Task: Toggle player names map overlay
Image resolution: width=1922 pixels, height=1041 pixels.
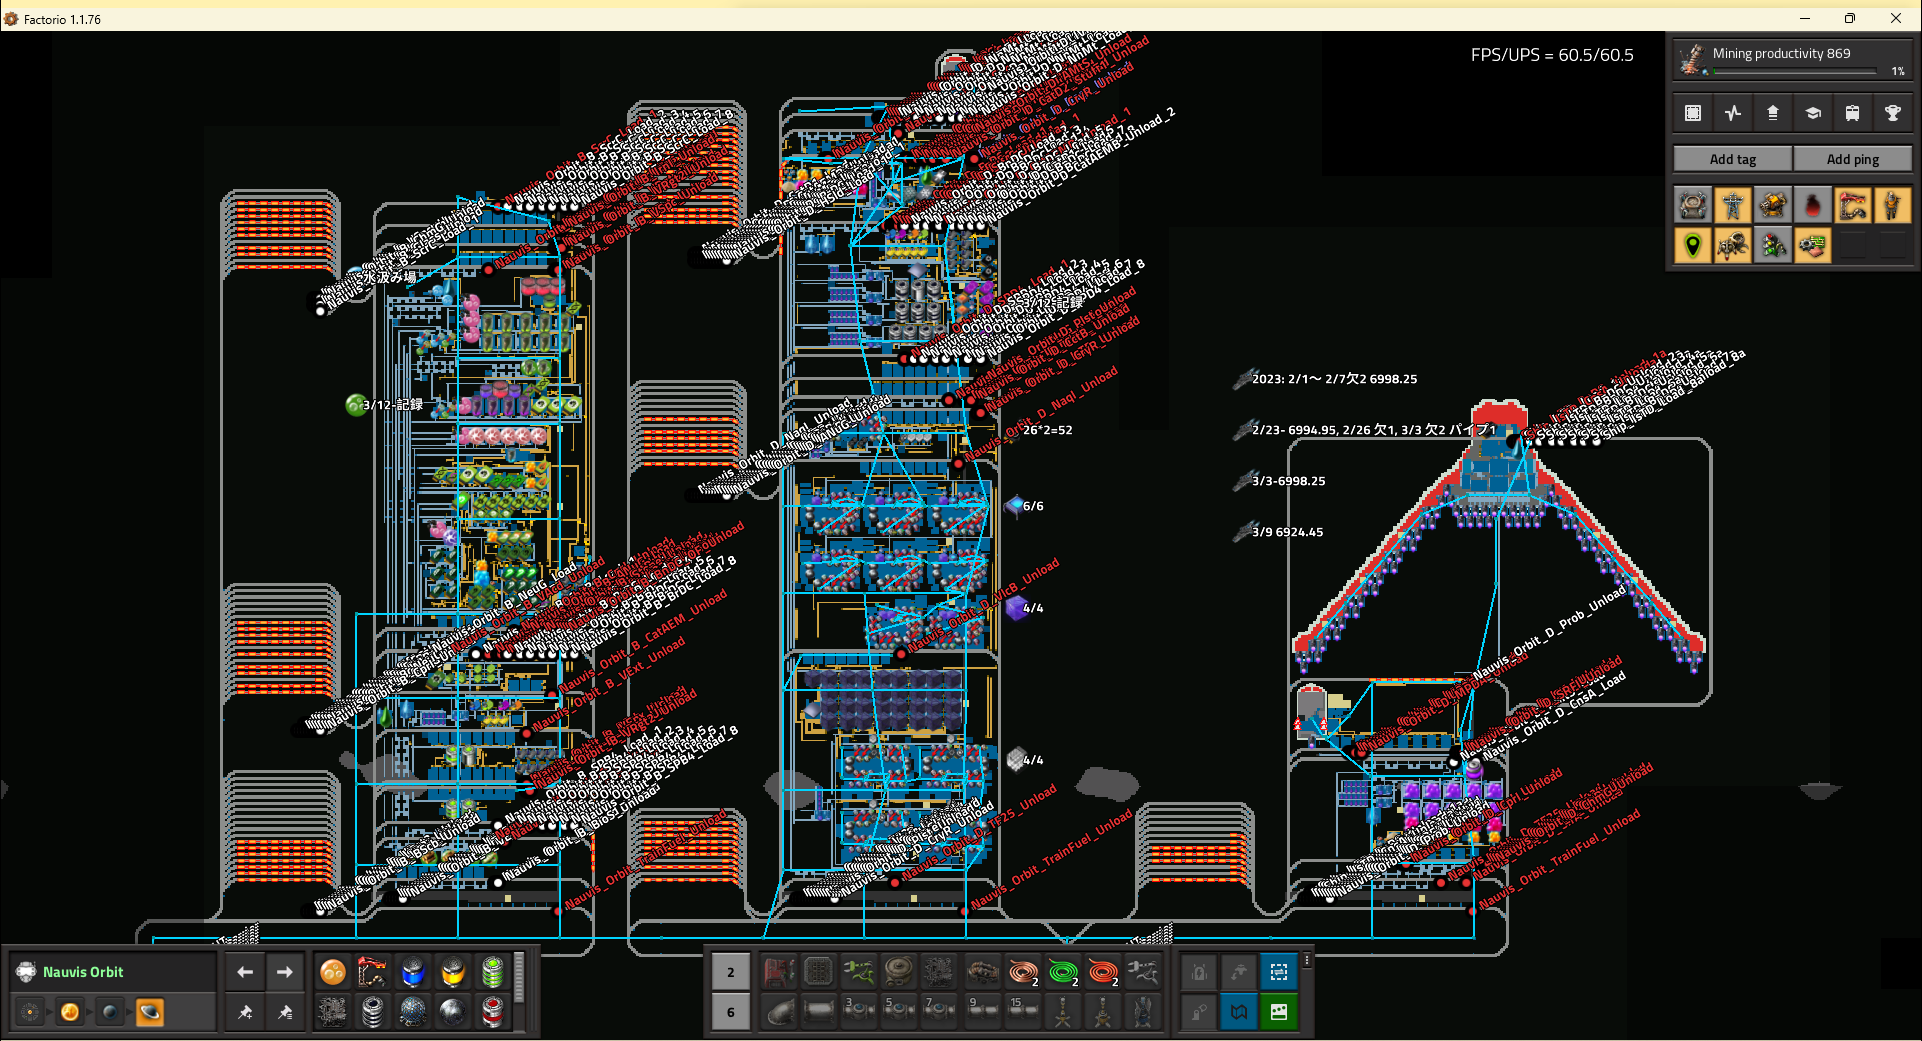Action: (1892, 205)
